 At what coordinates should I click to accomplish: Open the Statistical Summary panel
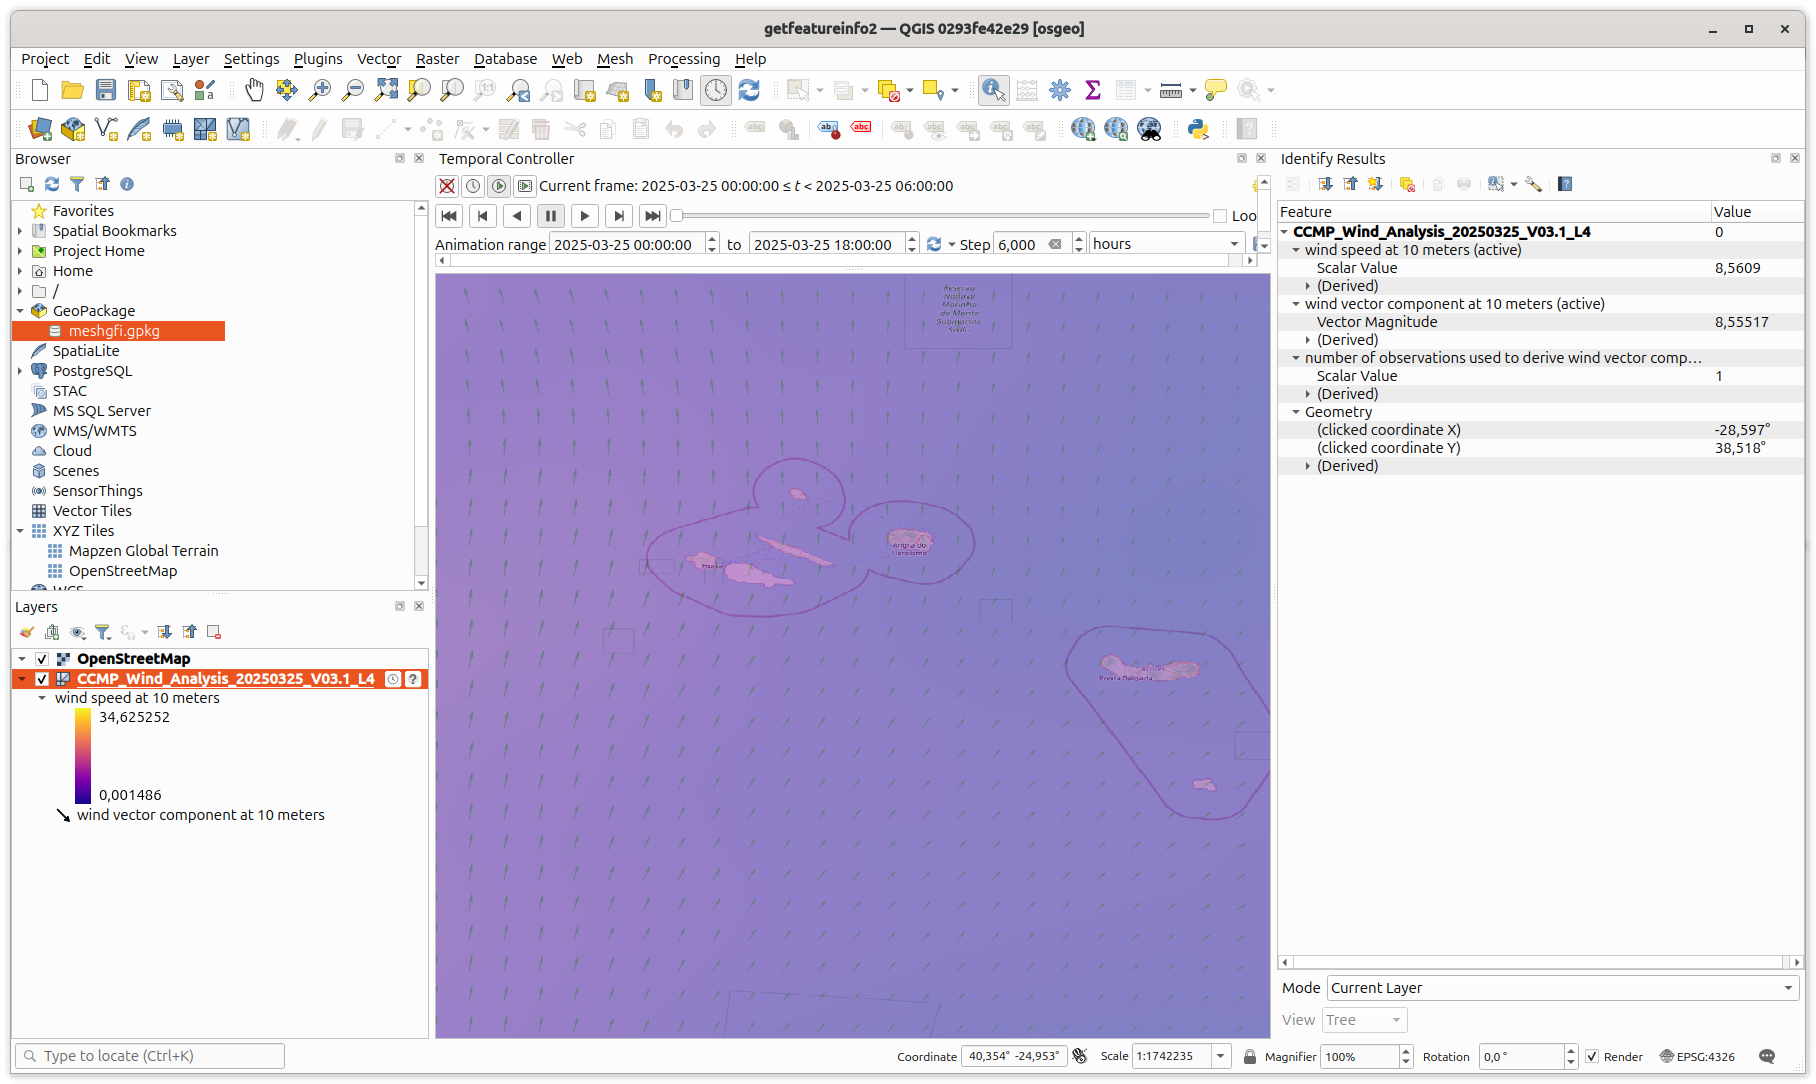pyautogui.click(x=1092, y=90)
